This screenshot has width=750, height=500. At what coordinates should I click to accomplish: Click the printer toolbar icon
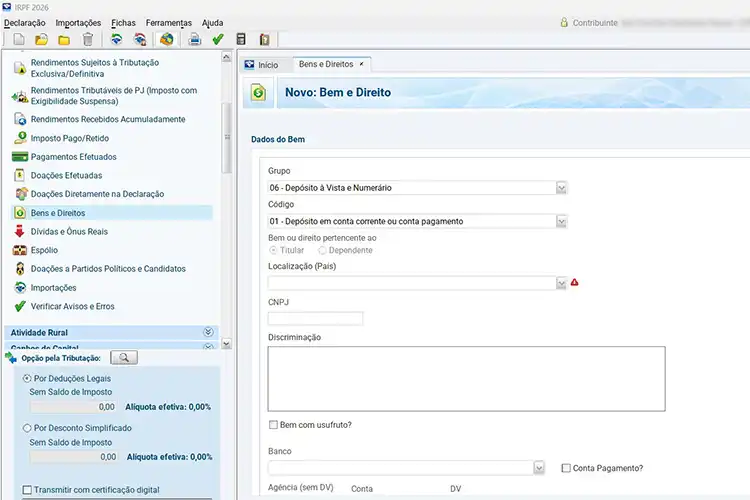(x=195, y=39)
